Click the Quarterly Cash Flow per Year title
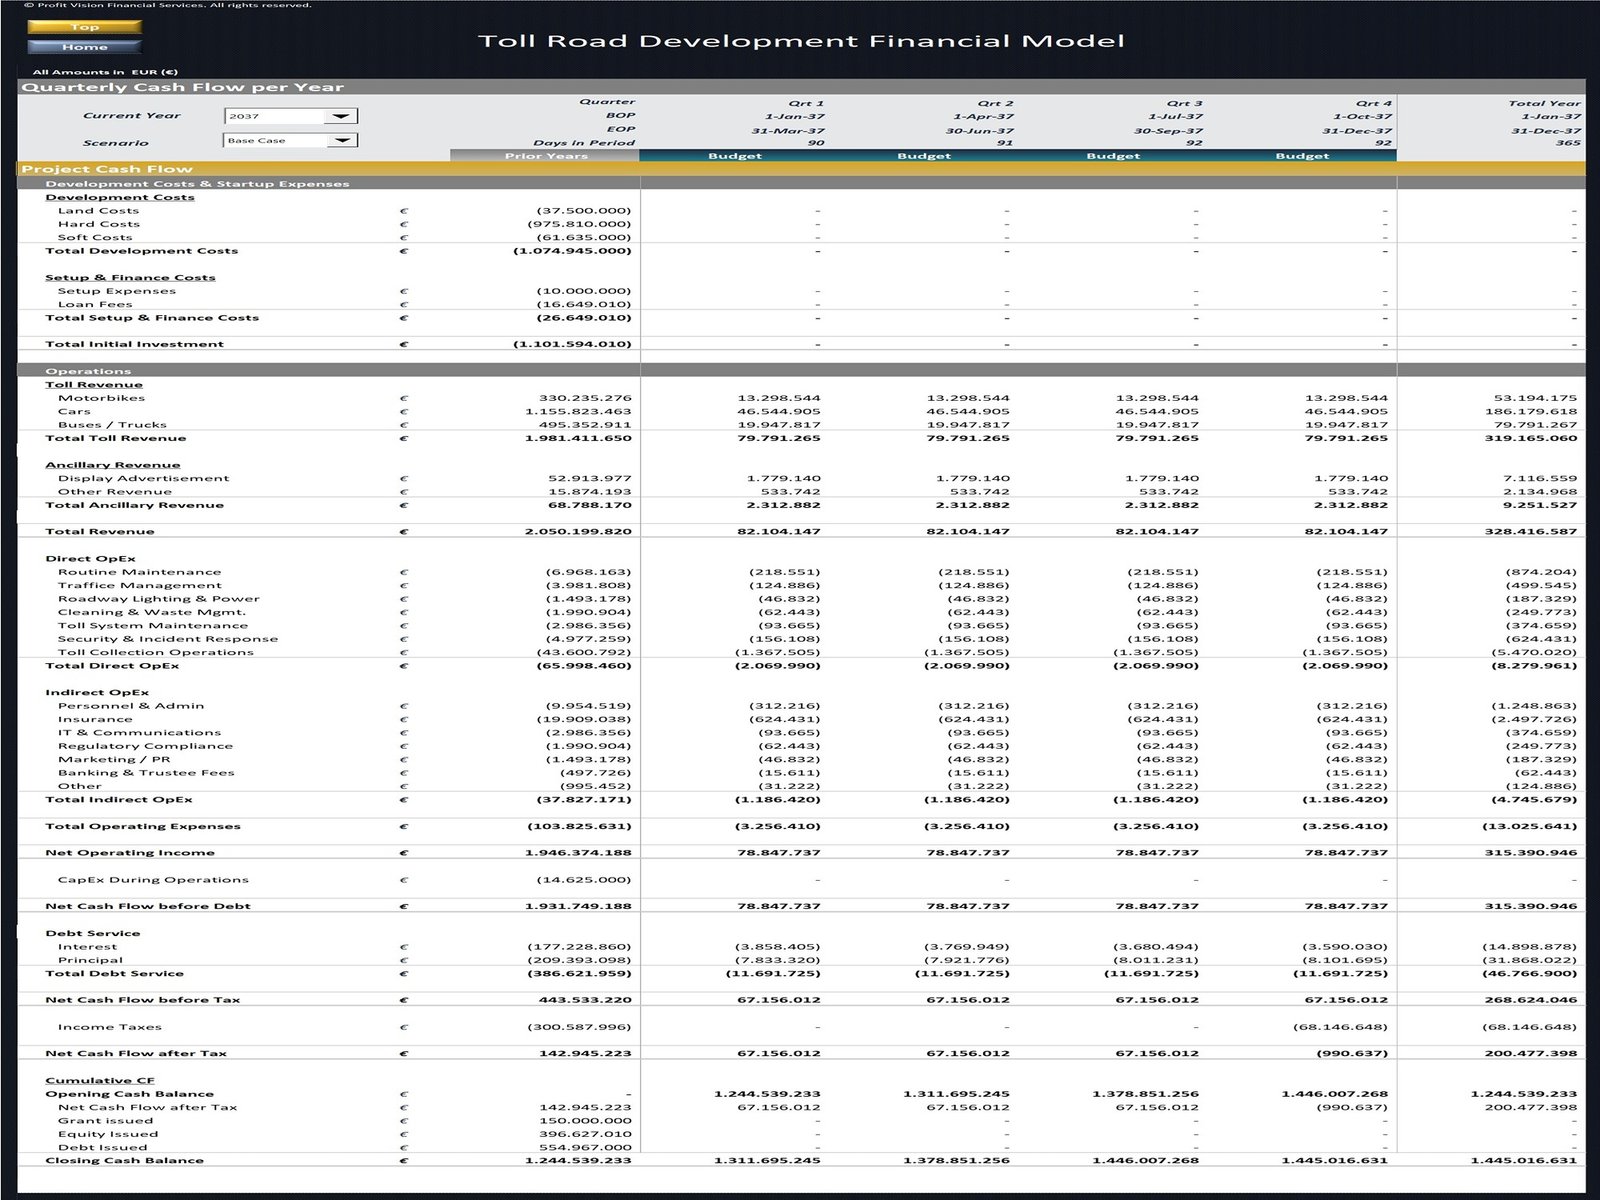Viewport: 1600px width, 1200px height. (182, 87)
